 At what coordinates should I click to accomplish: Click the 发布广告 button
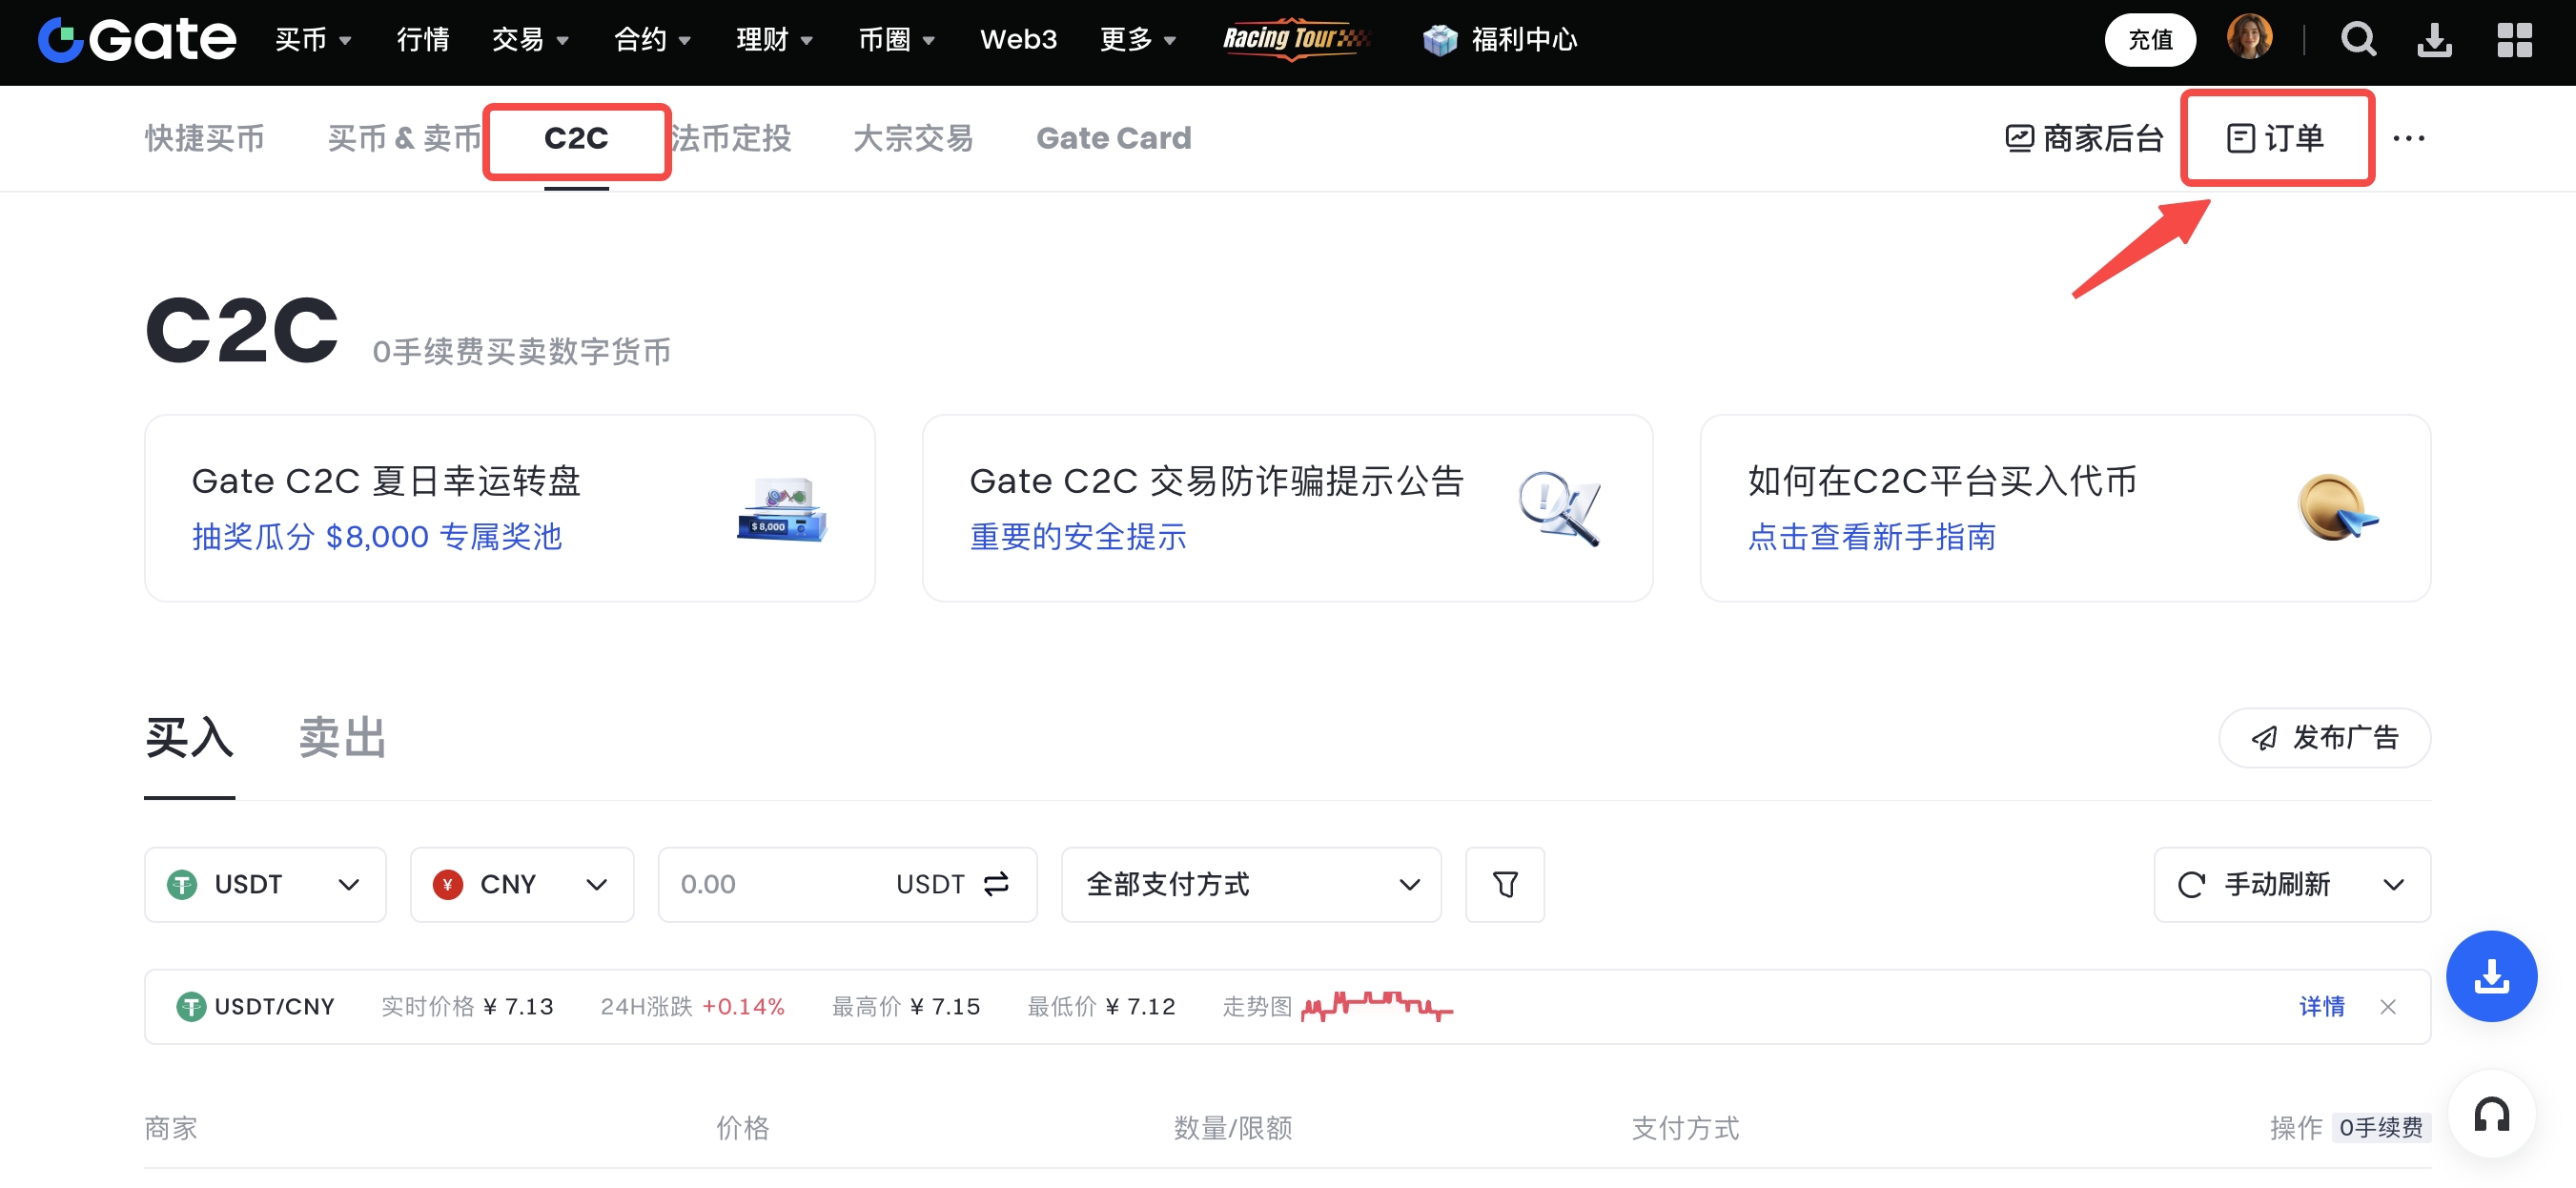[2324, 738]
